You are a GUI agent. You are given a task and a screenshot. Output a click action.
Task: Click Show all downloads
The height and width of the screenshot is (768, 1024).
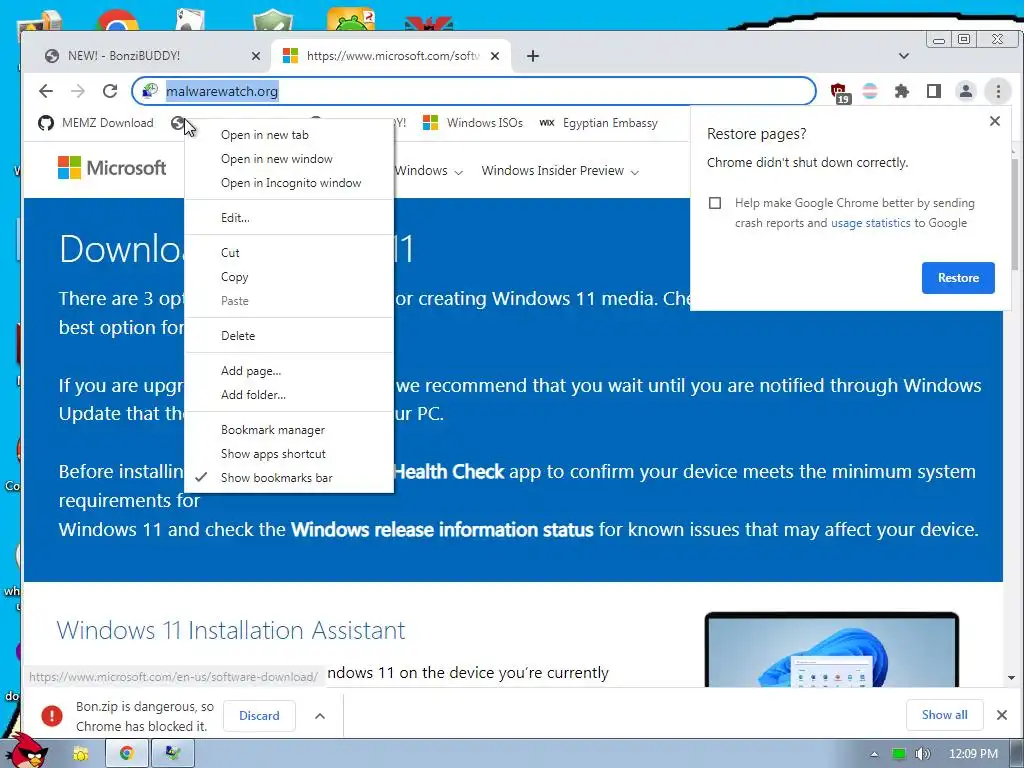[944, 714]
